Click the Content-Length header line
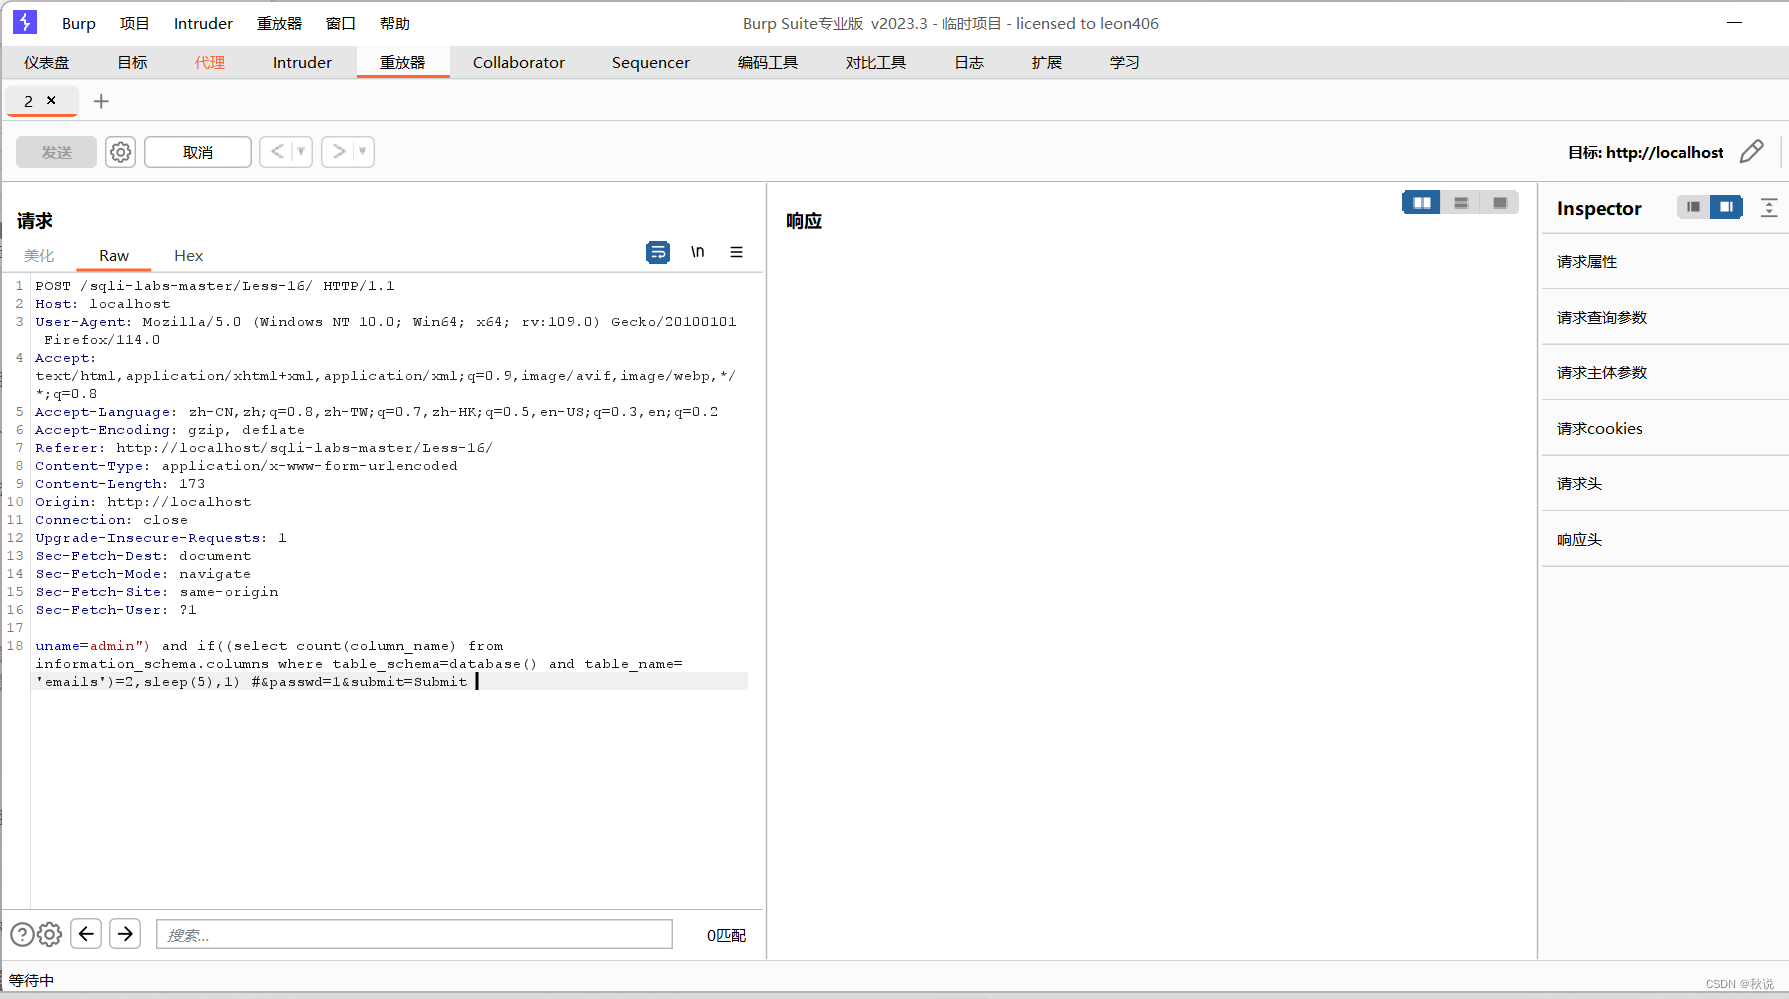Image resolution: width=1789 pixels, height=999 pixels. (120, 484)
